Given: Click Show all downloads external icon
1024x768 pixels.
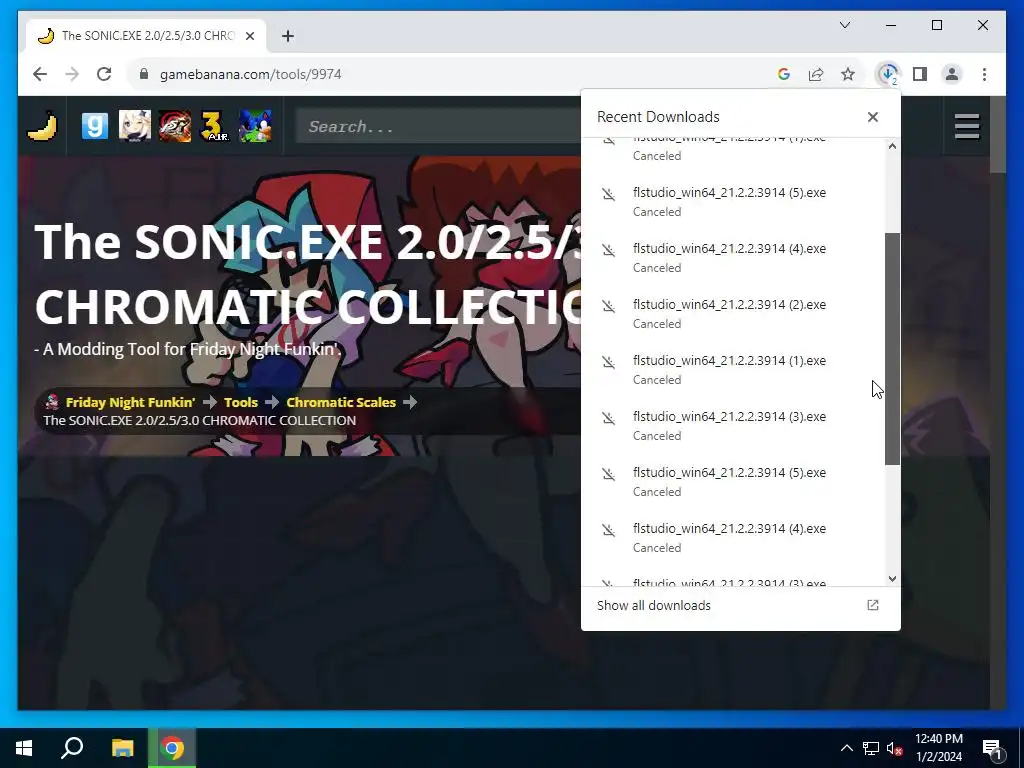Looking at the screenshot, I should [872, 605].
